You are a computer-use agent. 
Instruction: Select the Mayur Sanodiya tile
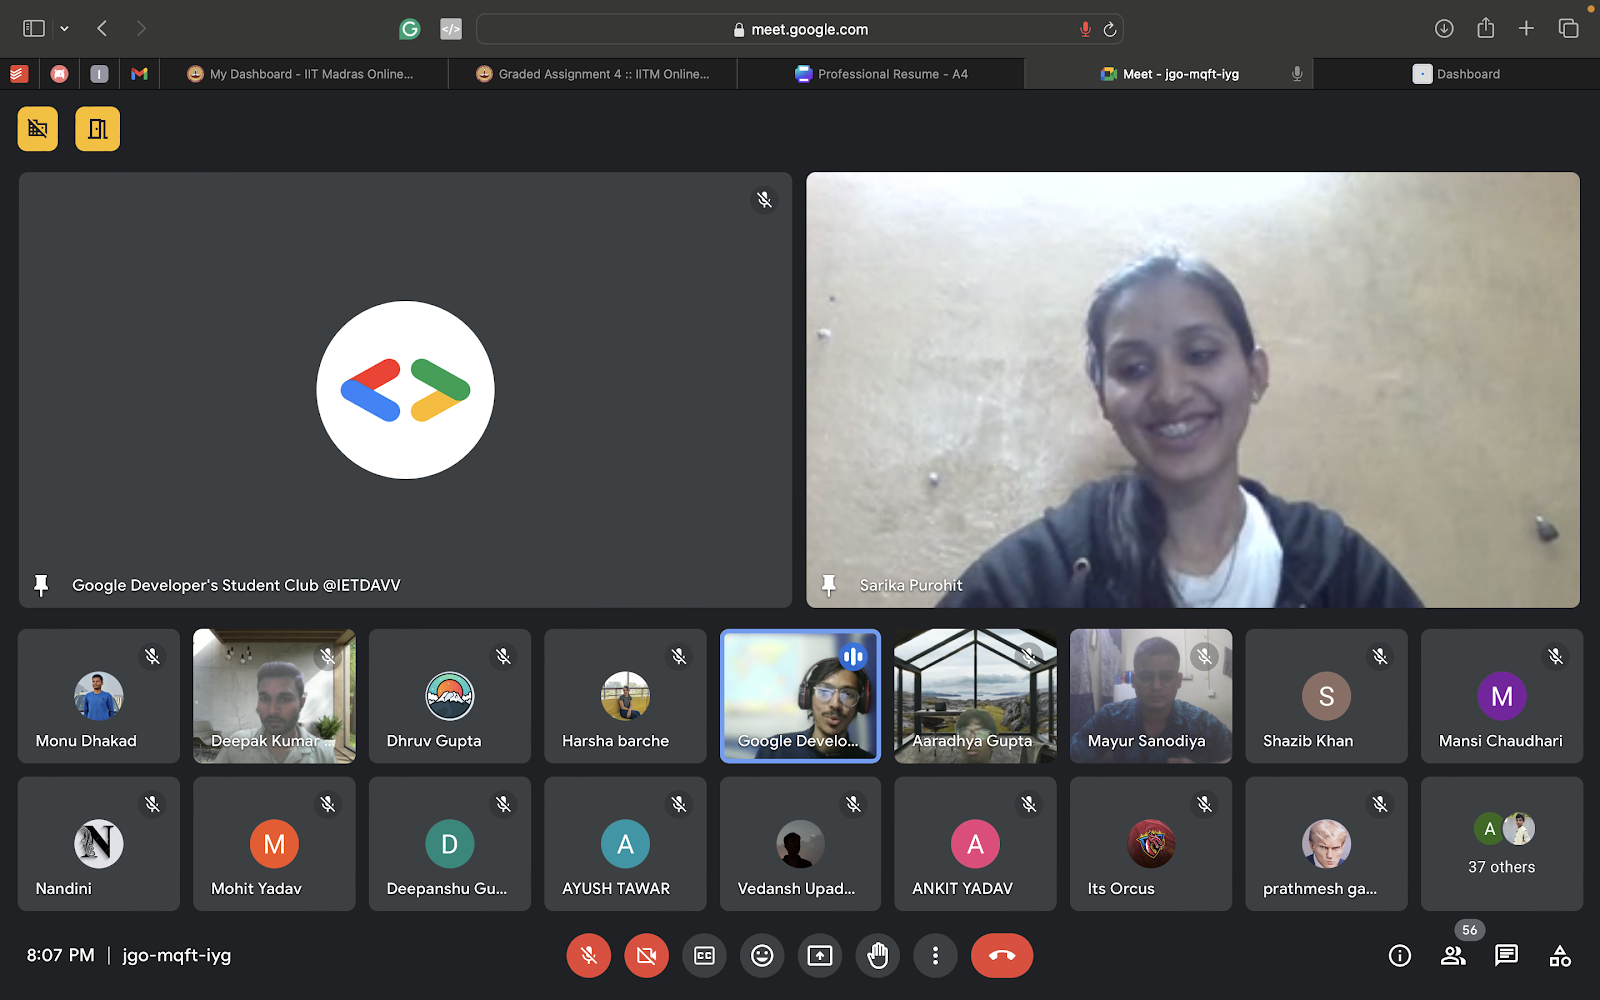click(1151, 696)
